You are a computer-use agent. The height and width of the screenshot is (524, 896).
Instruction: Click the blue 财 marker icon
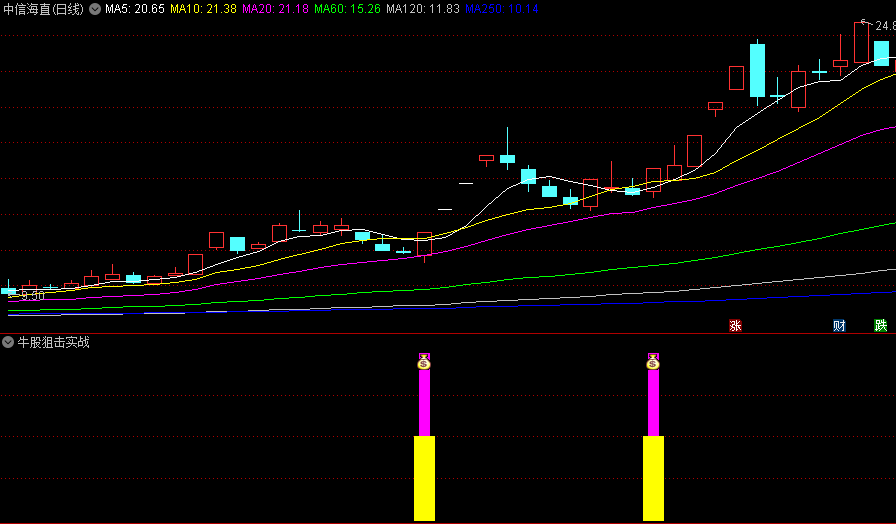coord(839,326)
